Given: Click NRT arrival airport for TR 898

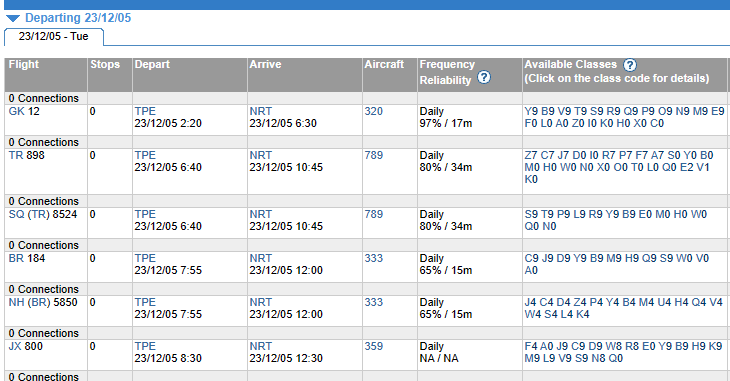Looking at the screenshot, I should point(260,155).
